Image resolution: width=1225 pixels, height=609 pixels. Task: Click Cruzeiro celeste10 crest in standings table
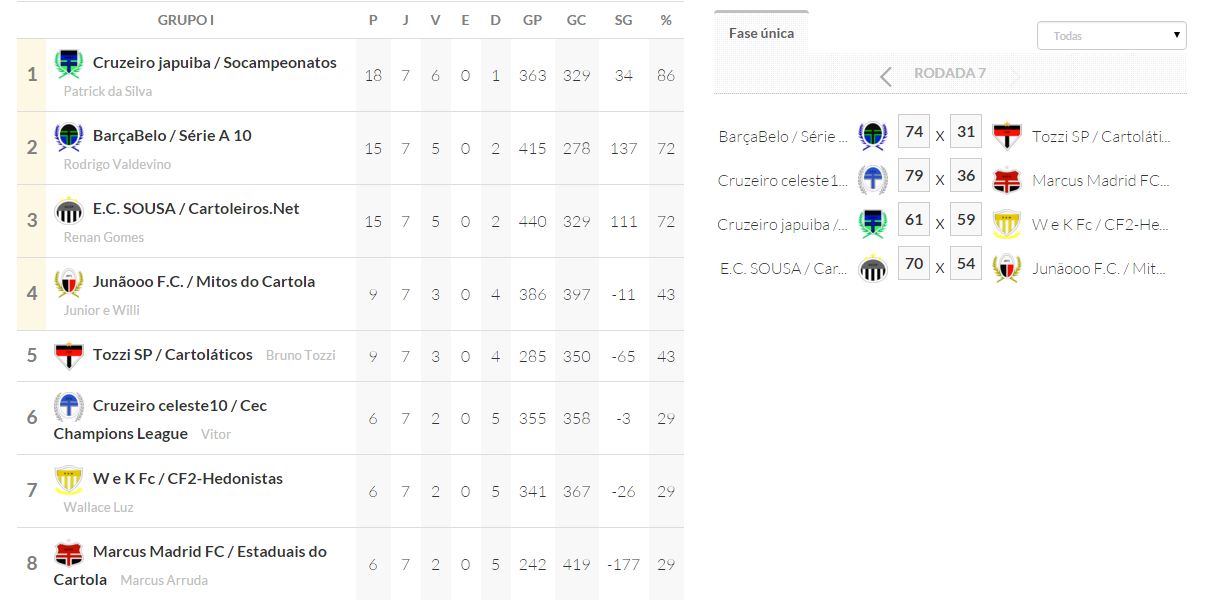[x=69, y=406]
